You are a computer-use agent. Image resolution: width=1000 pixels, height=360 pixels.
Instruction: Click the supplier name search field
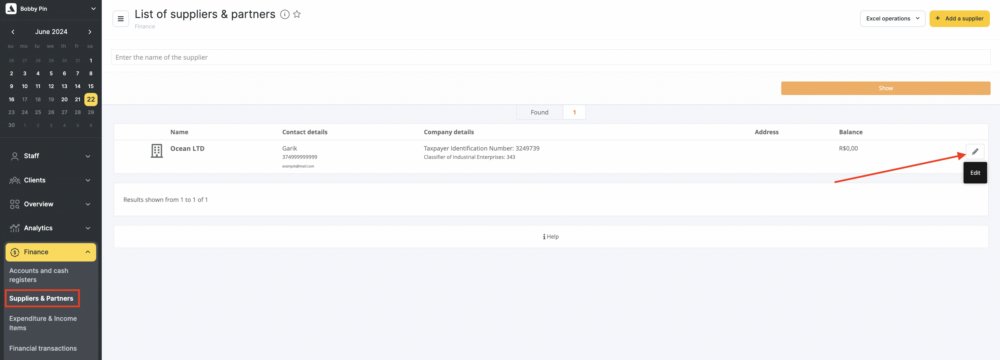tap(551, 57)
